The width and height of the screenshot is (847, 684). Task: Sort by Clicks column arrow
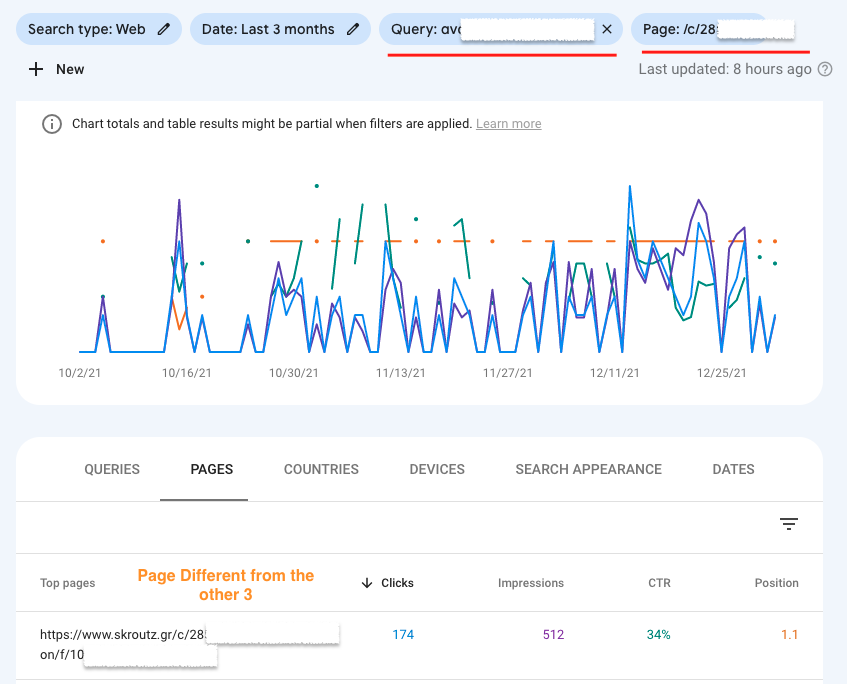(x=367, y=583)
